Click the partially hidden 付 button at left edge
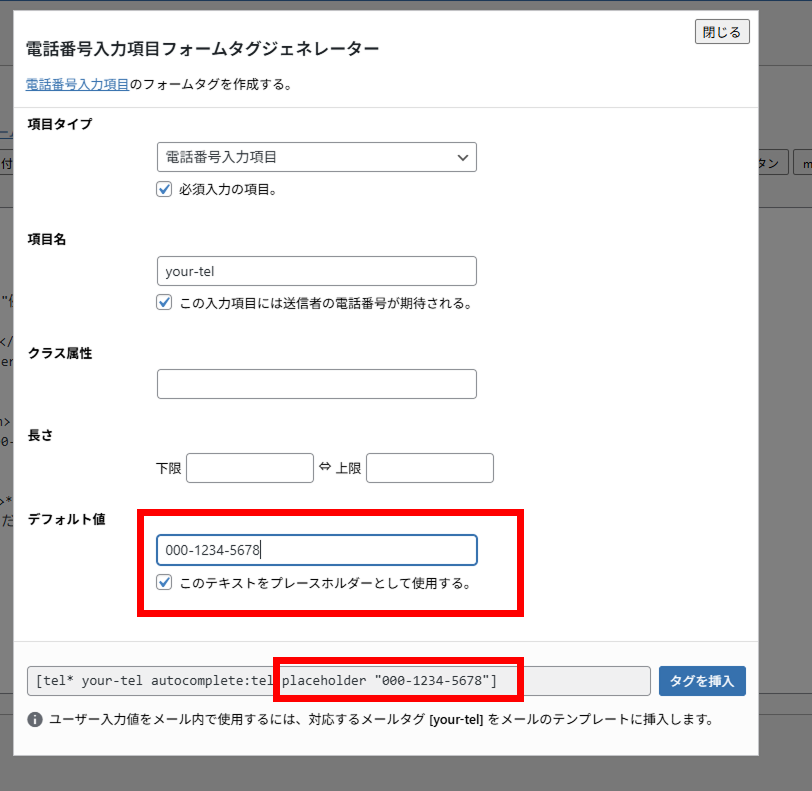This screenshot has width=812, height=791. 6,164
